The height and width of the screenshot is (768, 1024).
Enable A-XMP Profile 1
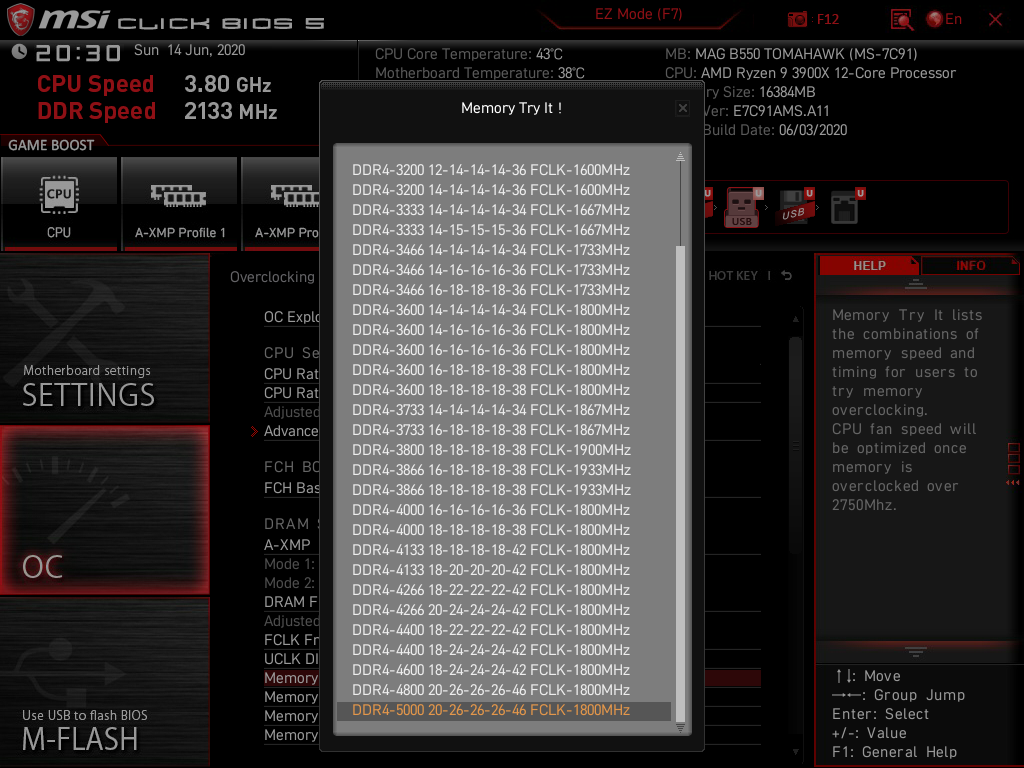coord(180,204)
